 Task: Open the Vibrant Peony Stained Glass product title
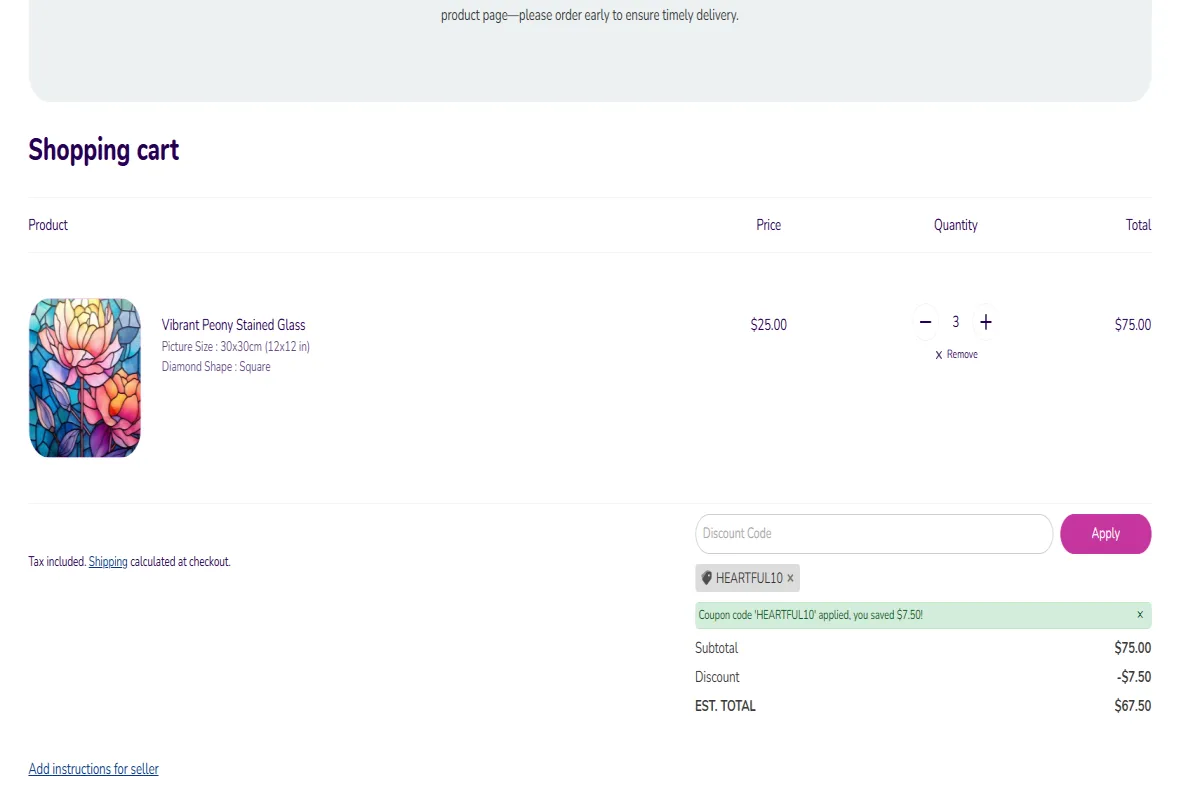pyautogui.click(x=234, y=325)
